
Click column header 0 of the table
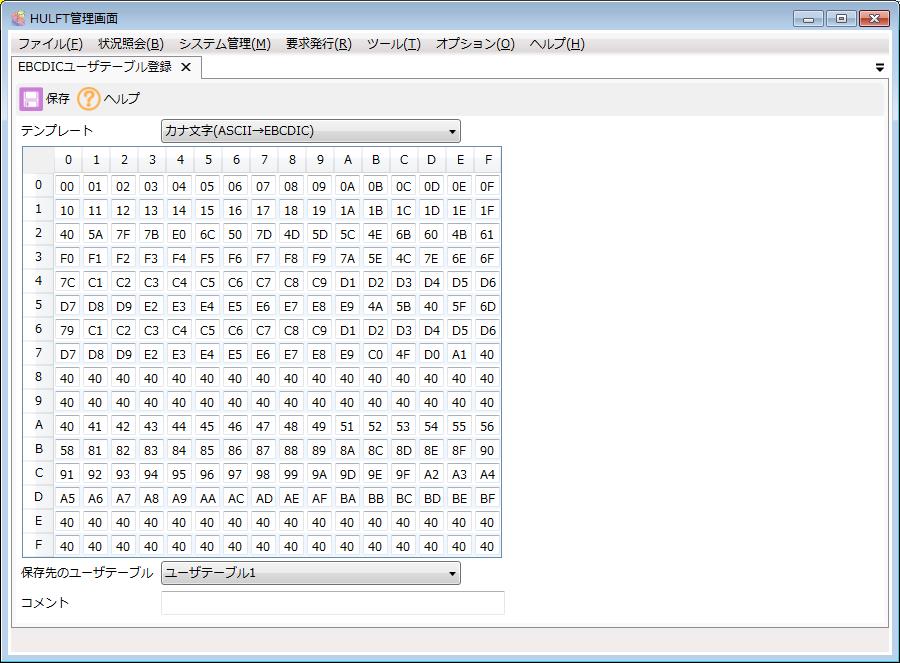(68, 160)
